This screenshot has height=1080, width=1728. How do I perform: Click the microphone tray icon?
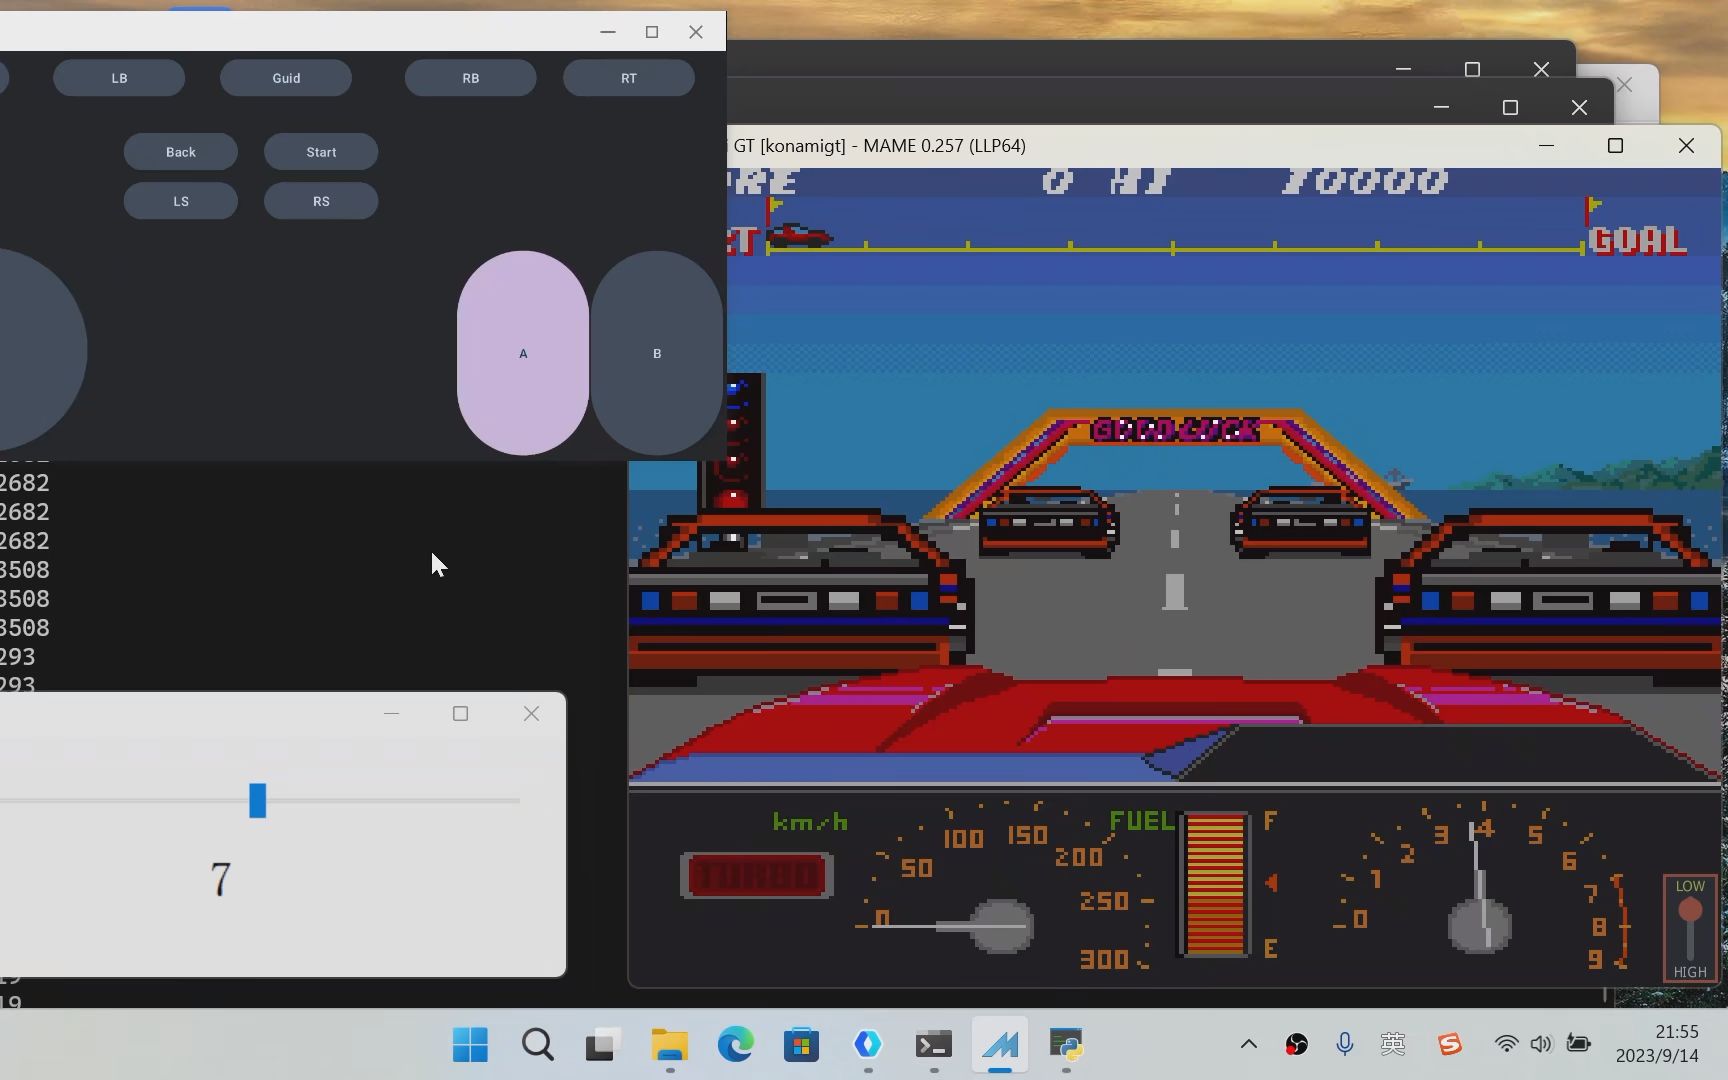(1345, 1044)
